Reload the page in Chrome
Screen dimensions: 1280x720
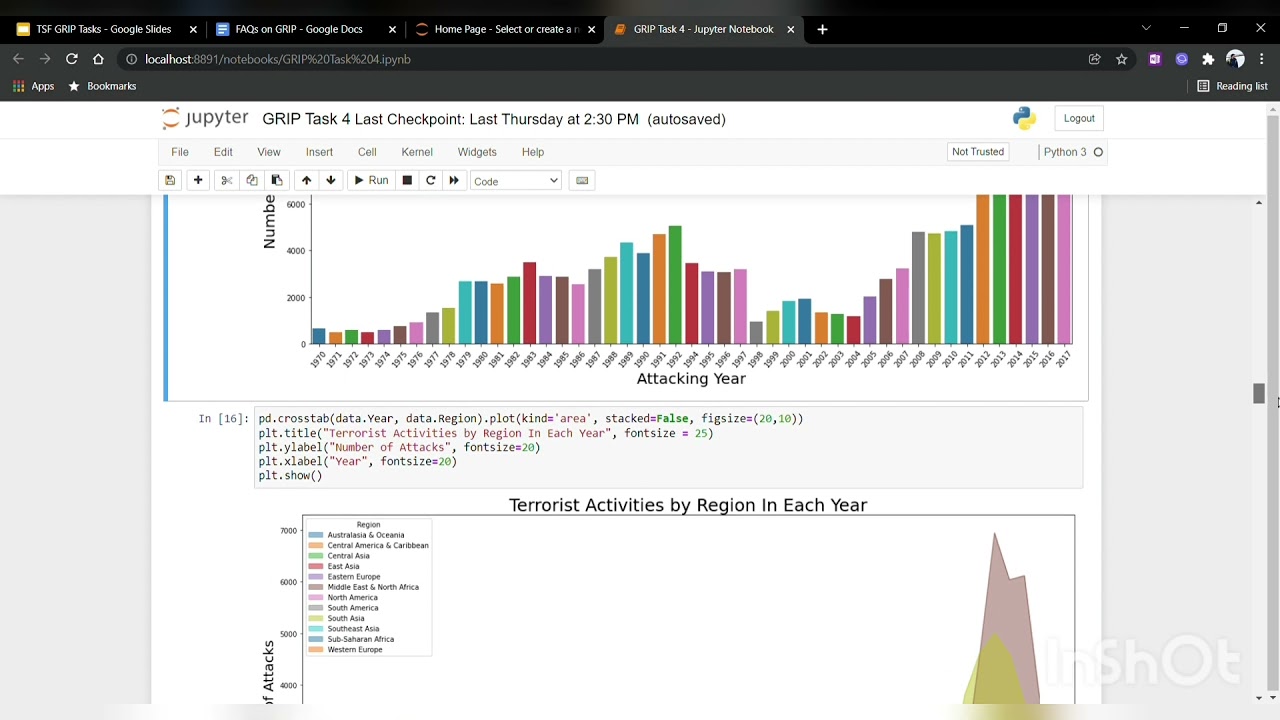tap(72, 59)
